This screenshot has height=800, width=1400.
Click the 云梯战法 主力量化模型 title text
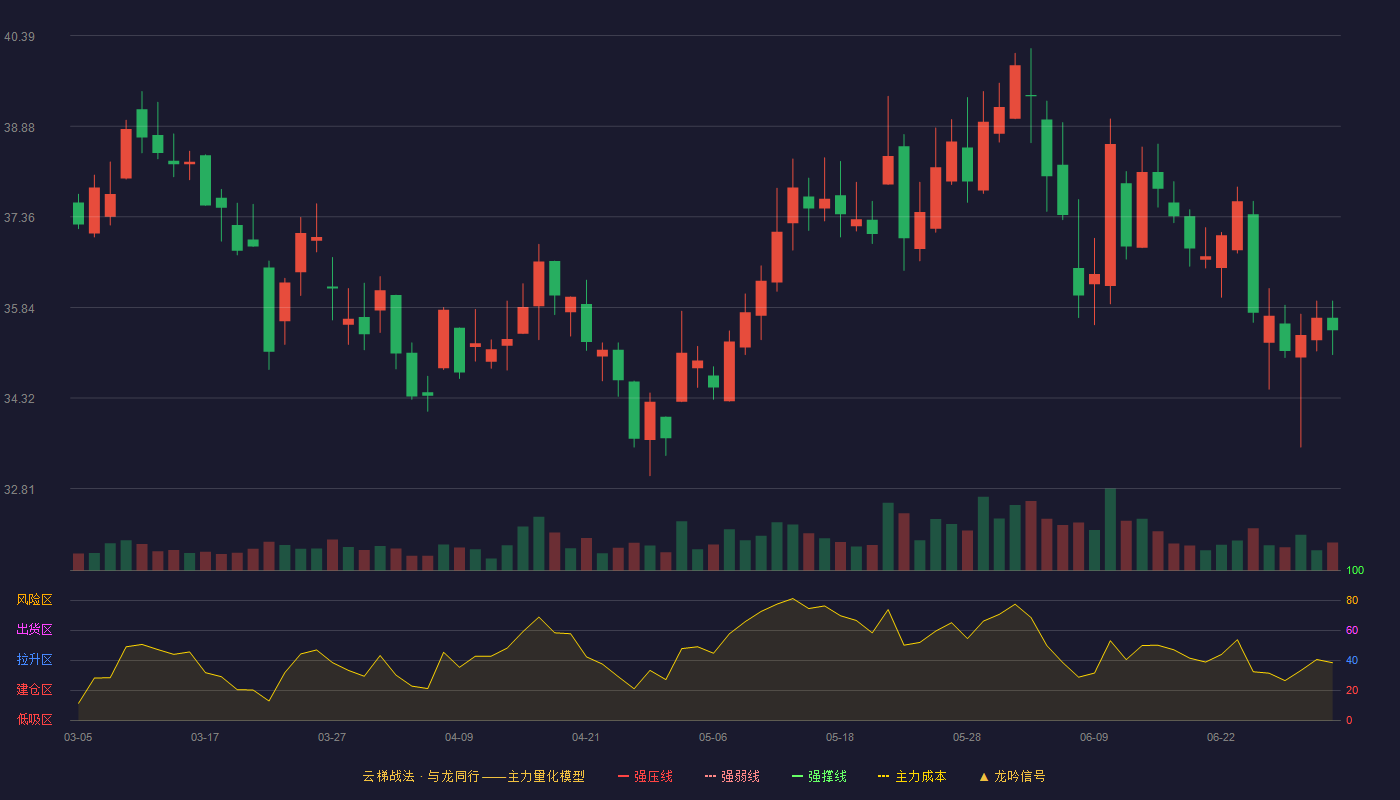(x=474, y=776)
